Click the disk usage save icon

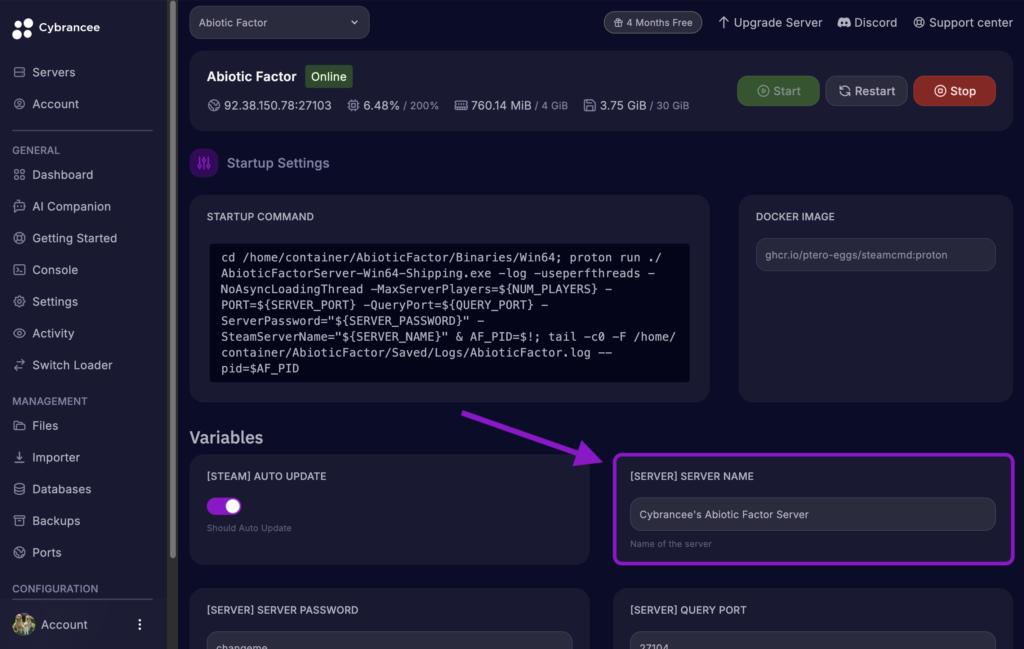pos(589,105)
